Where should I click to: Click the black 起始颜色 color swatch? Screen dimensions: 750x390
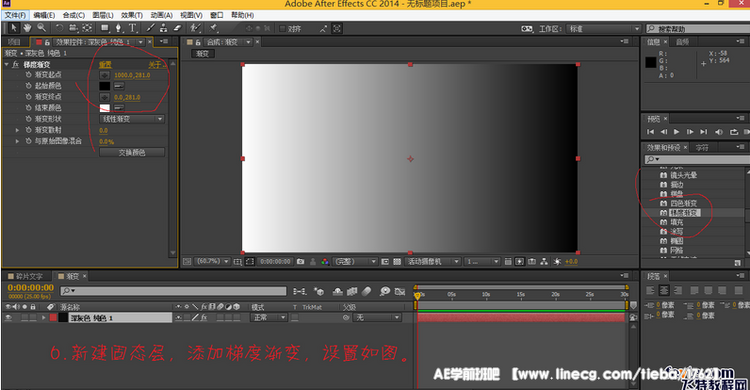tap(105, 86)
